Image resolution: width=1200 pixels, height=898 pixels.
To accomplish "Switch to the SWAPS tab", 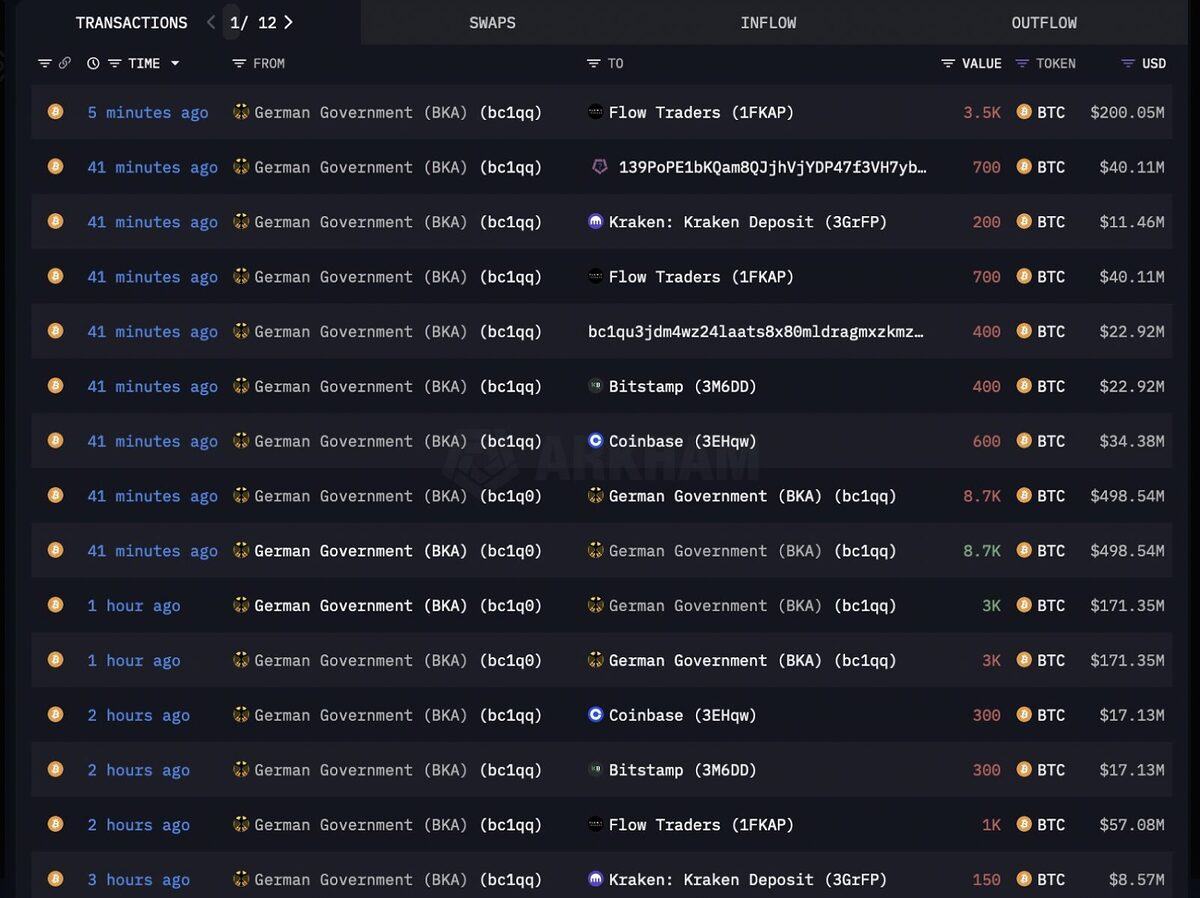I will pyautogui.click(x=493, y=22).
